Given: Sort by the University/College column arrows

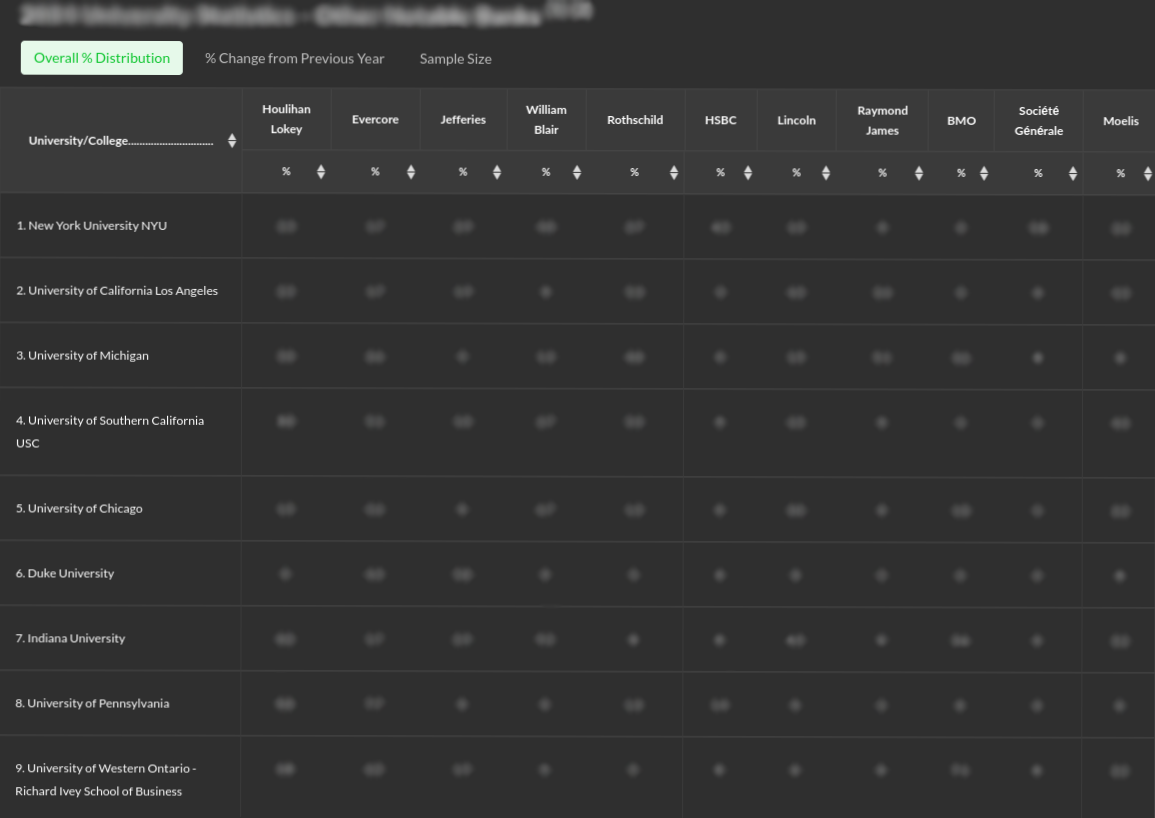Looking at the screenshot, I should coord(232,141).
